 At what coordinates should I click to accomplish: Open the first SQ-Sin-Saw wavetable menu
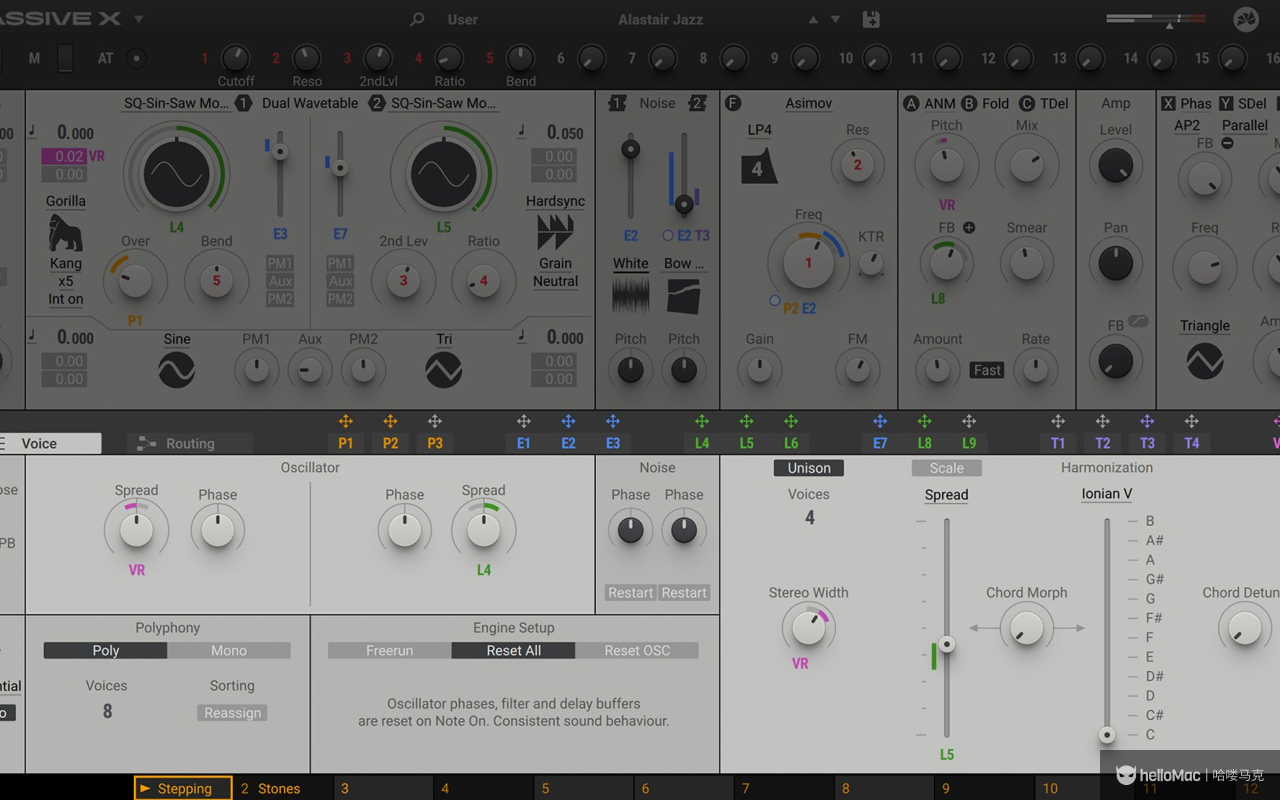176,103
